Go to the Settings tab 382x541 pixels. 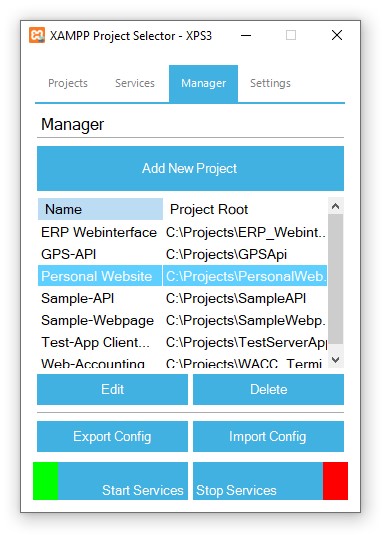pyautogui.click(x=270, y=83)
